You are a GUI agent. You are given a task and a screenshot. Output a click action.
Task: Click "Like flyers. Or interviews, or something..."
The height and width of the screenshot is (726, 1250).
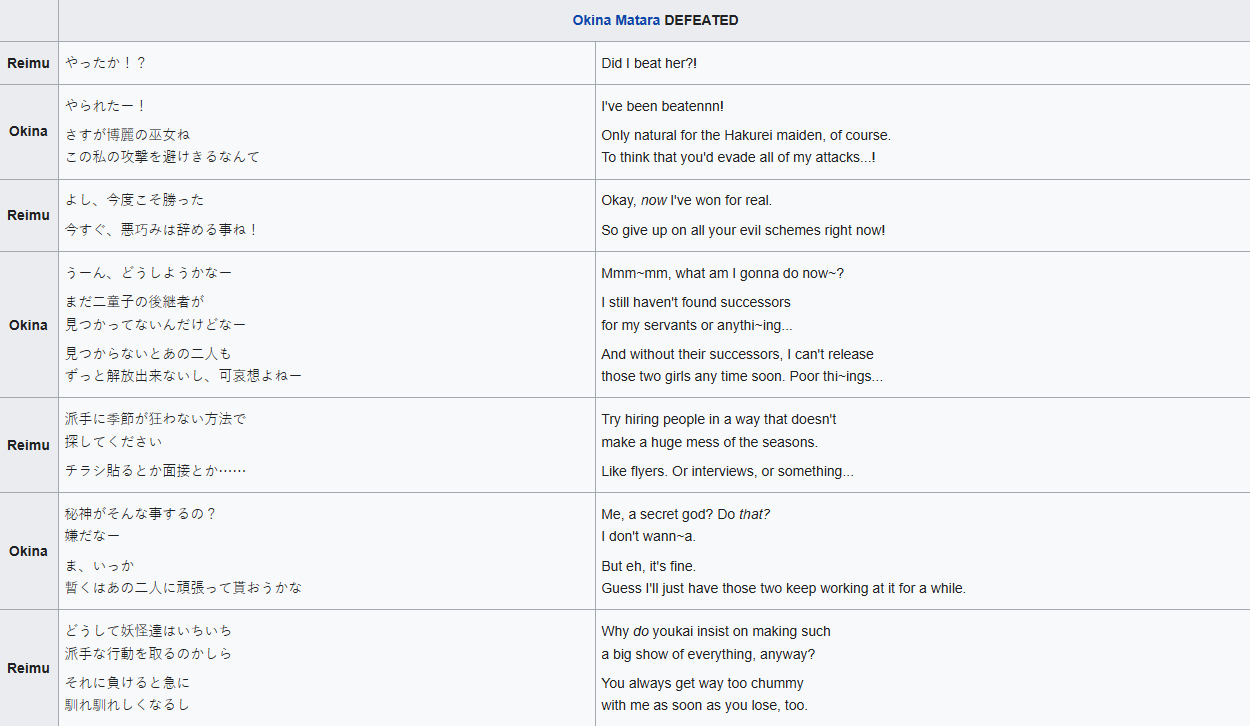point(727,471)
